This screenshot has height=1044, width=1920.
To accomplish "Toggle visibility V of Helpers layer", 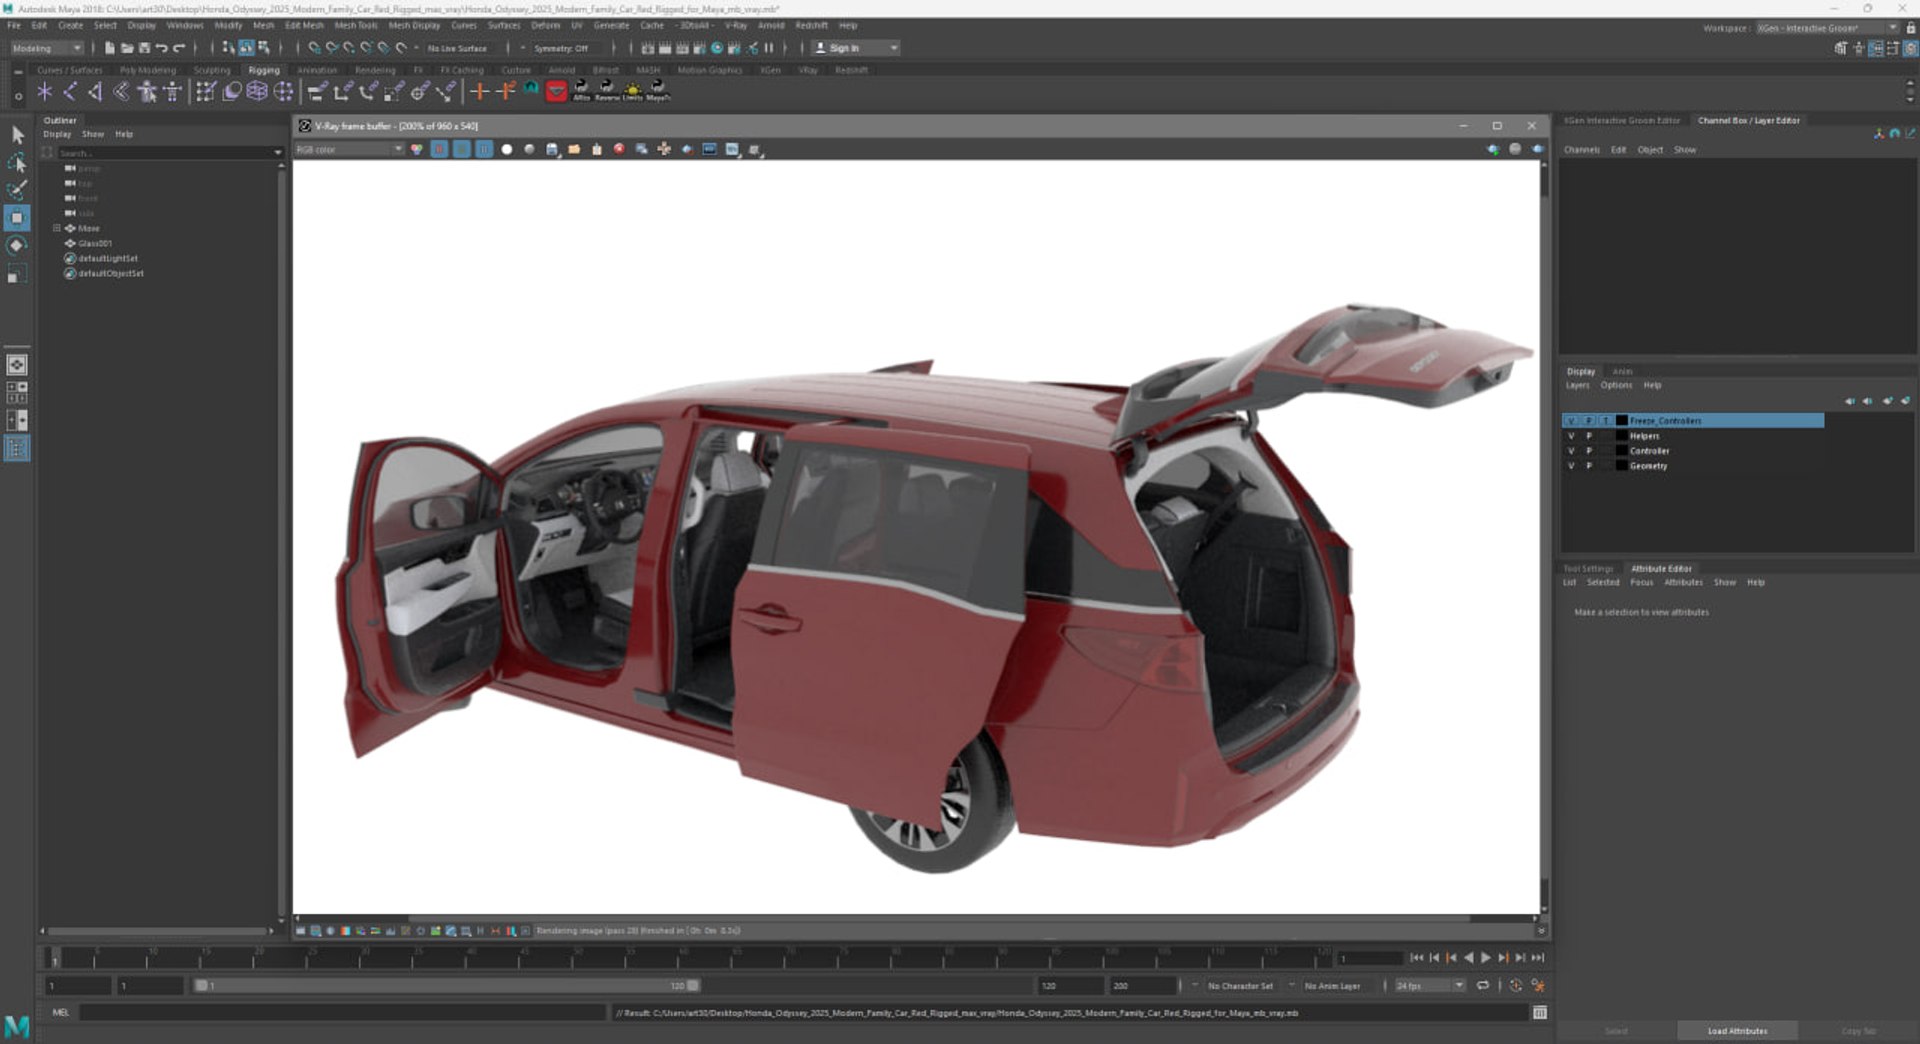I will [1571, 436].
